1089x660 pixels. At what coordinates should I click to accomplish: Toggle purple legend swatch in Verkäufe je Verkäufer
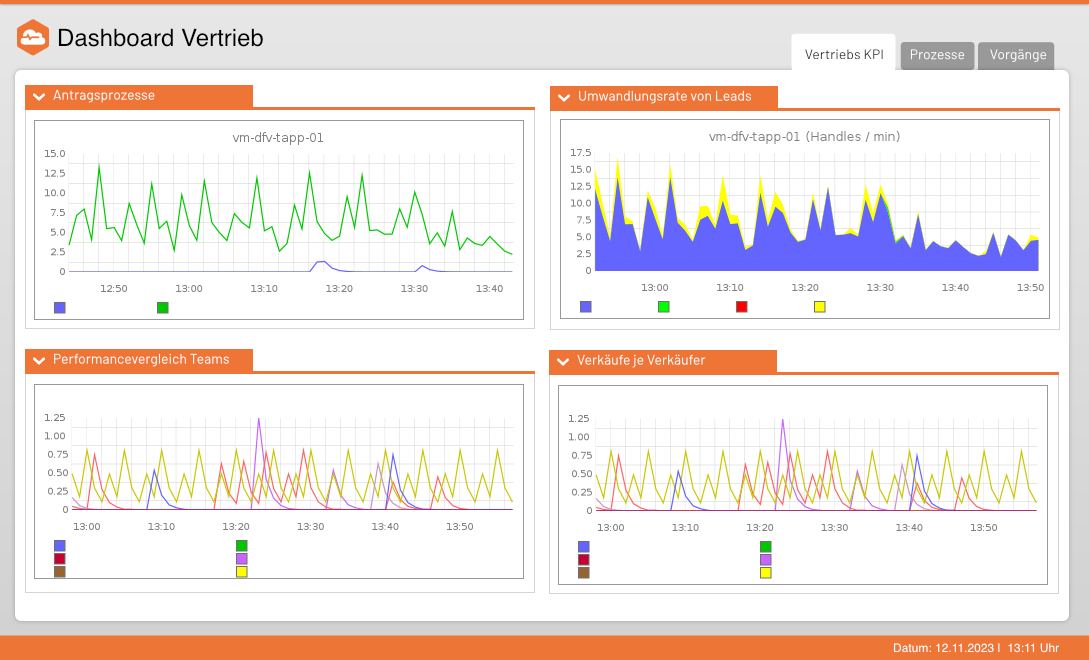pyautogui.click(x=765, y=560)
